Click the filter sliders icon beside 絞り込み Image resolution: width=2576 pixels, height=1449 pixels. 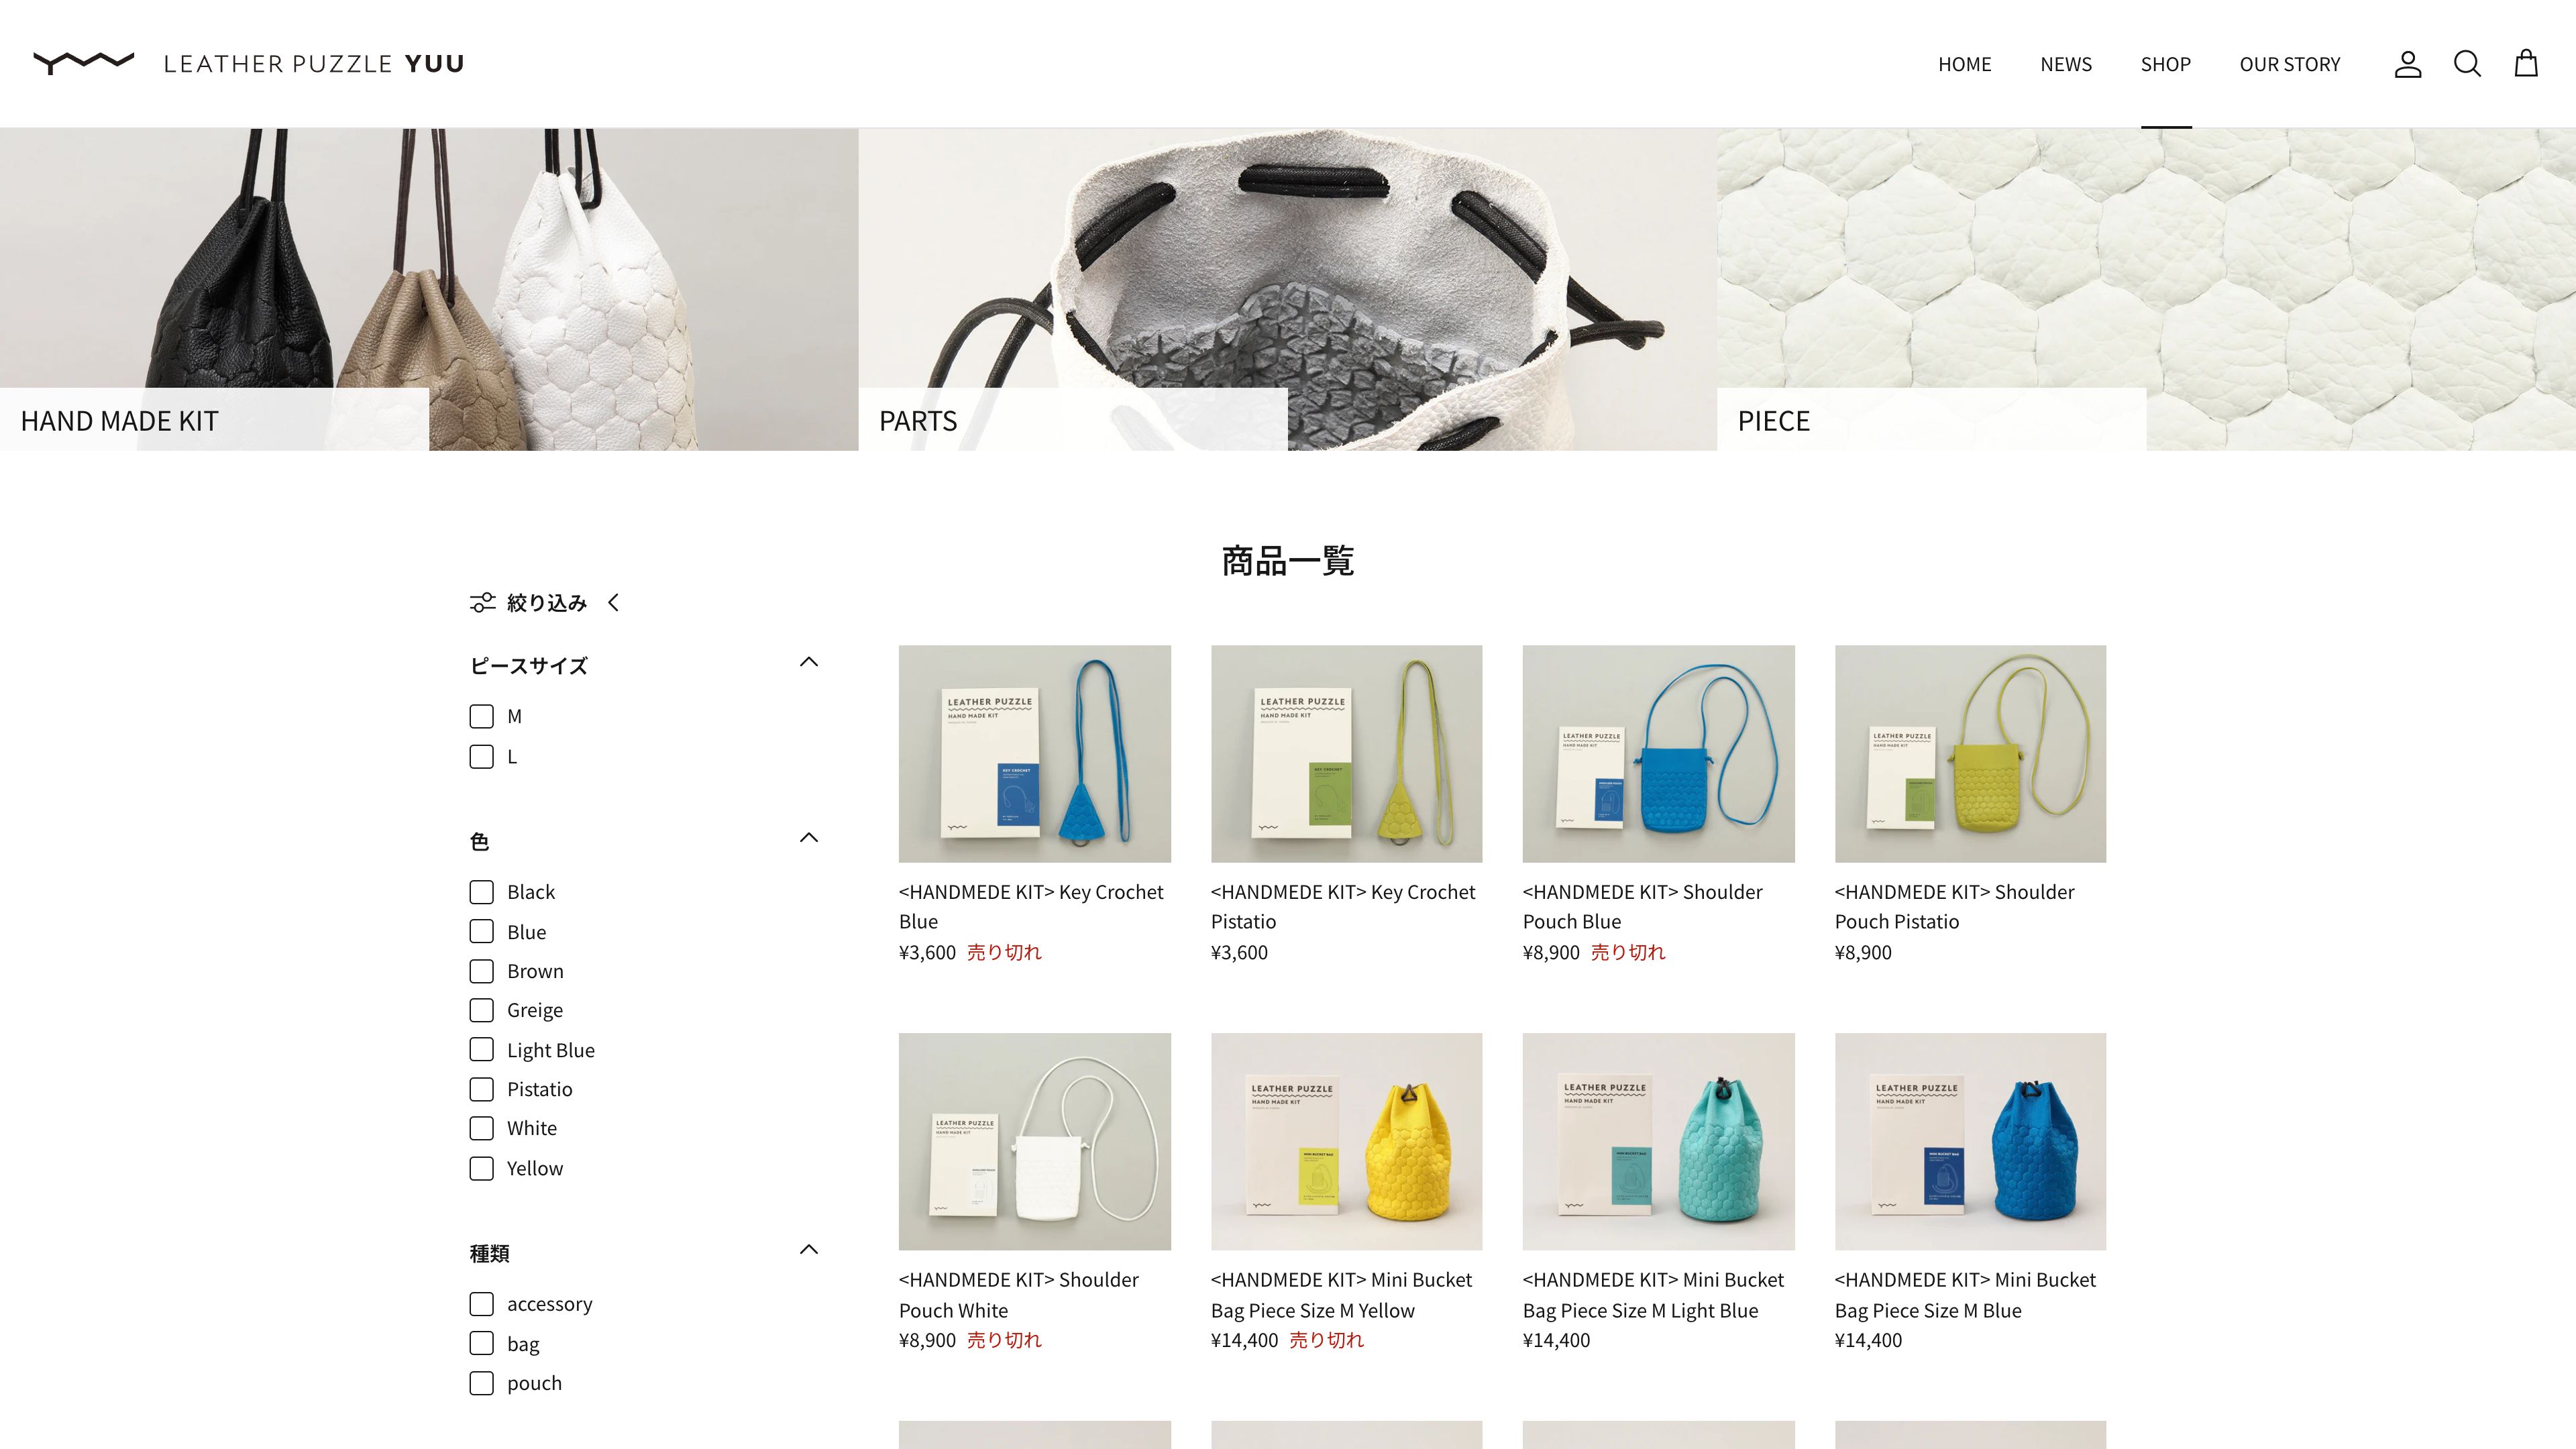483,602
